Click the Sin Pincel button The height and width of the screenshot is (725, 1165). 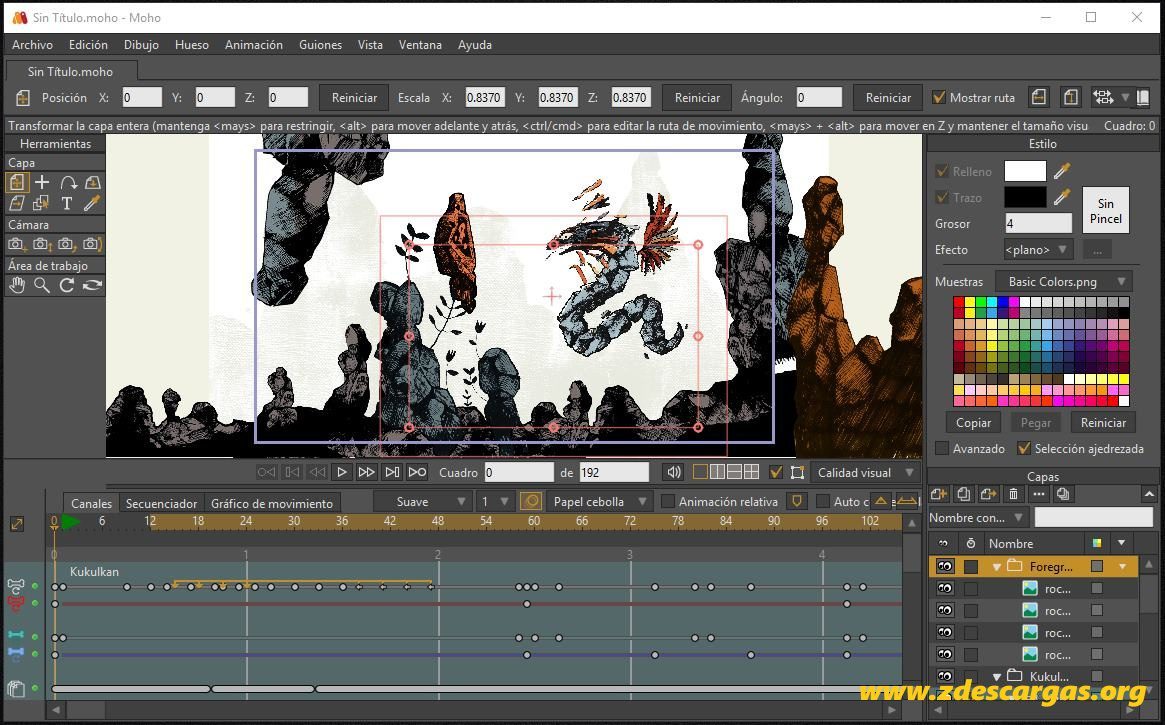[1106, 210]
